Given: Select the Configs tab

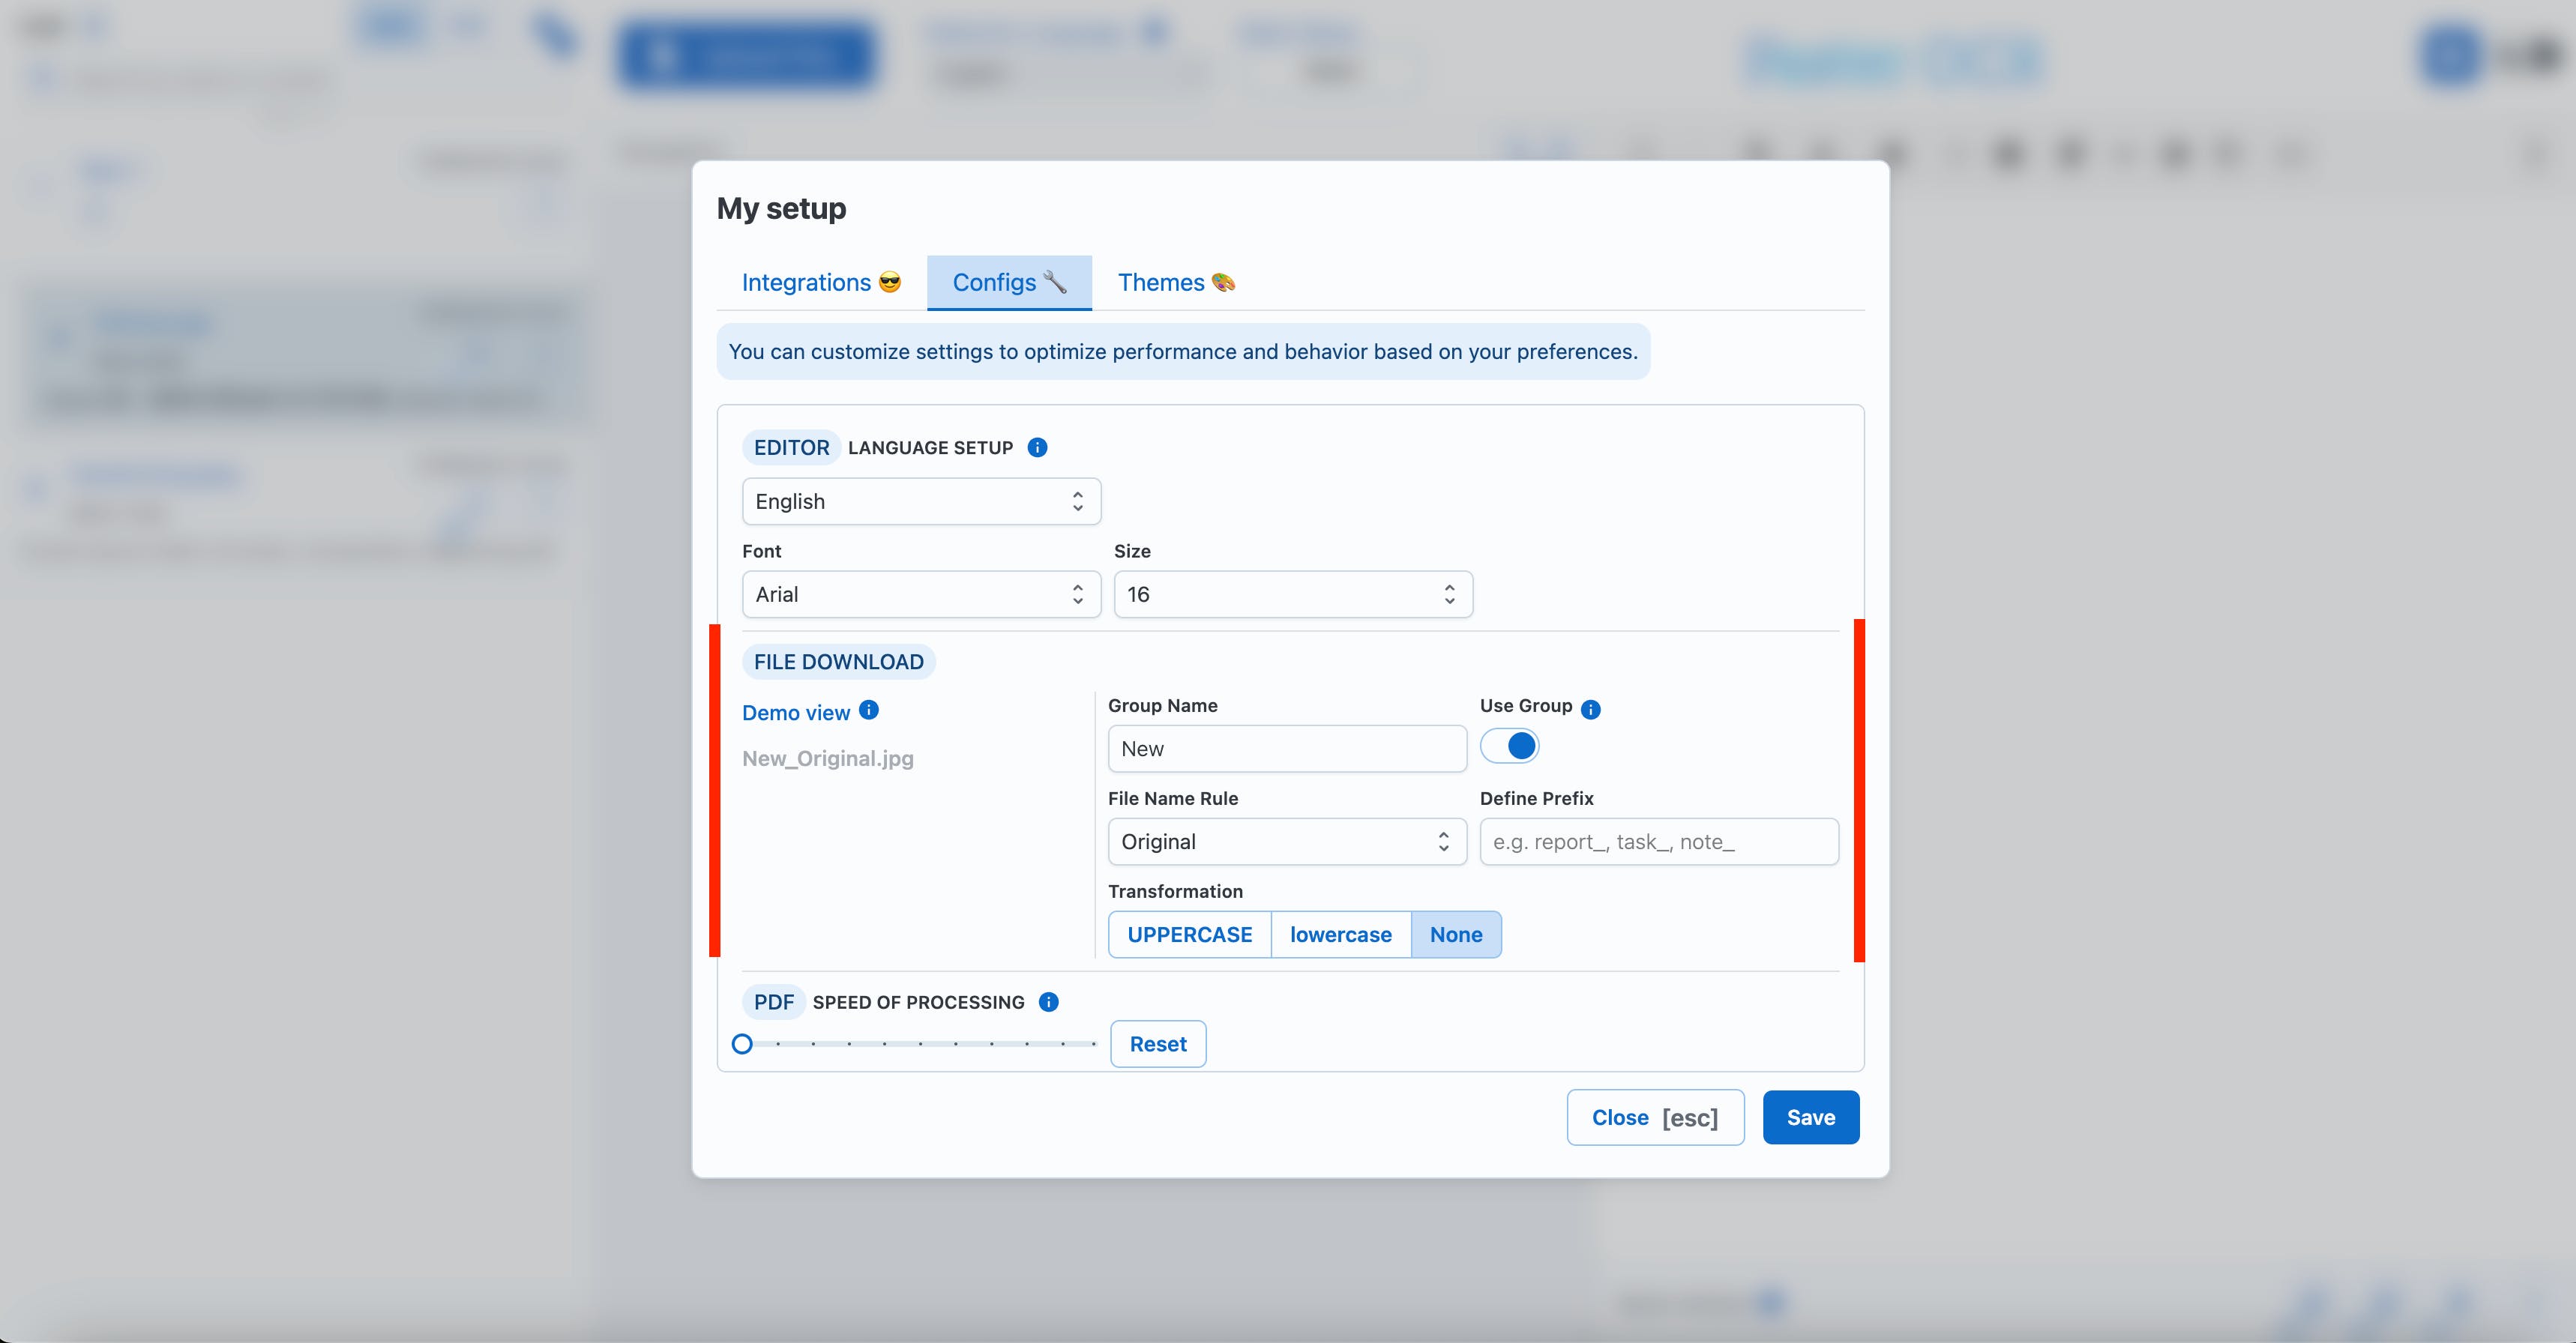Looking at the screenshot, I should click(x=1009, y=283).
